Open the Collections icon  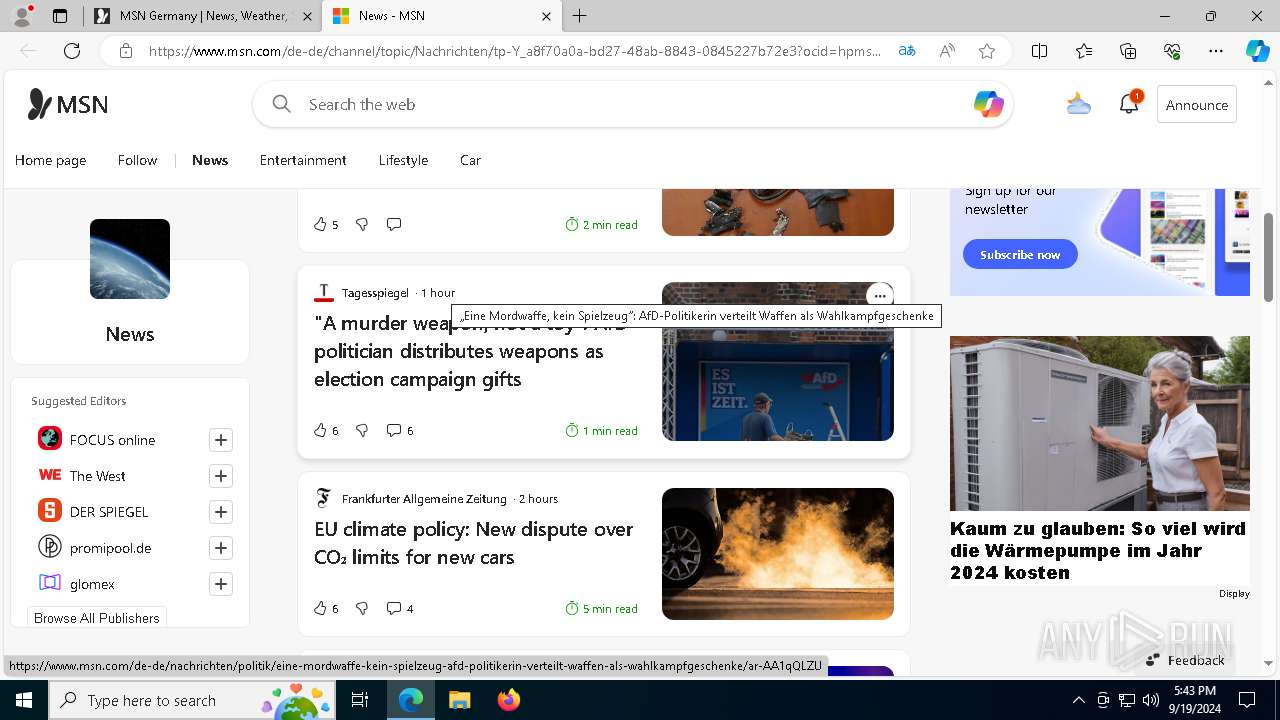coord(1128,51)
